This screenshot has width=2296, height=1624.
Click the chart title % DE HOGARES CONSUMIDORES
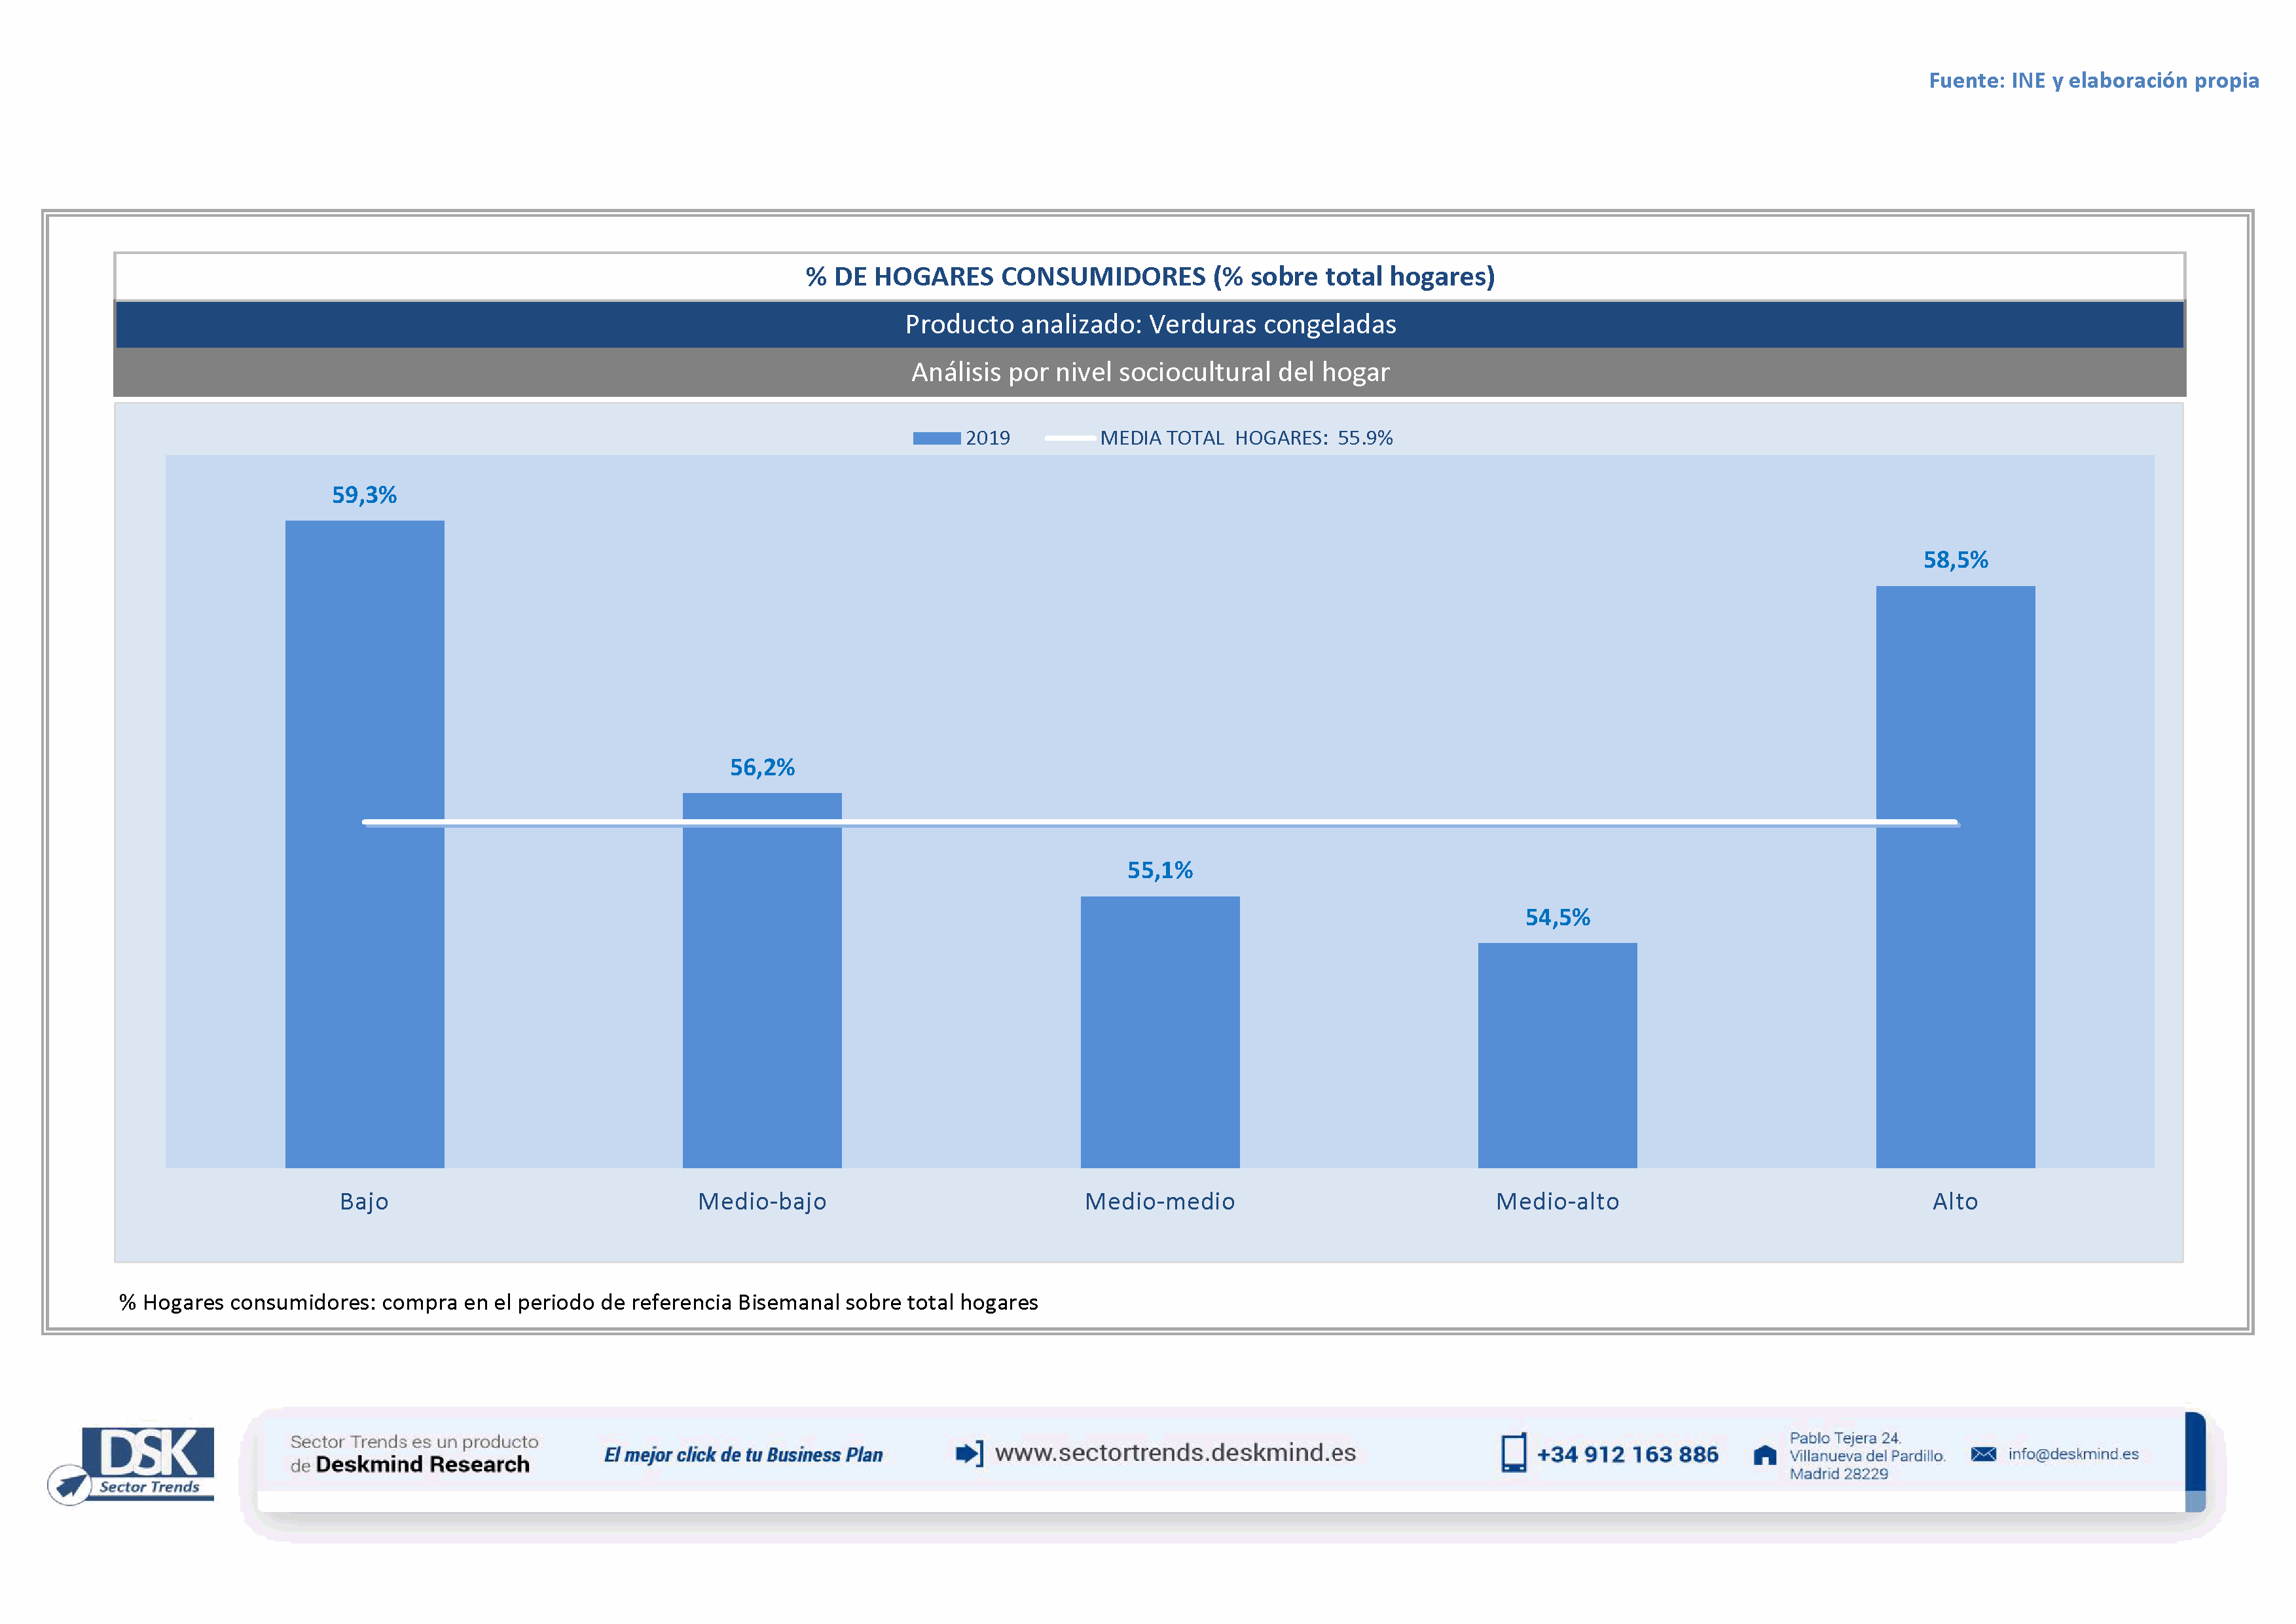[x=1150, y=277]
